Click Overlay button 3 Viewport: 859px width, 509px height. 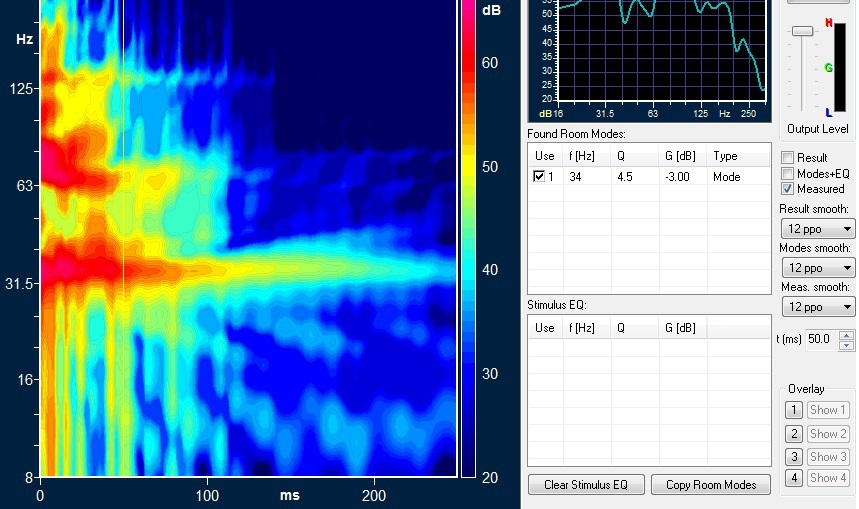(792, 457)
